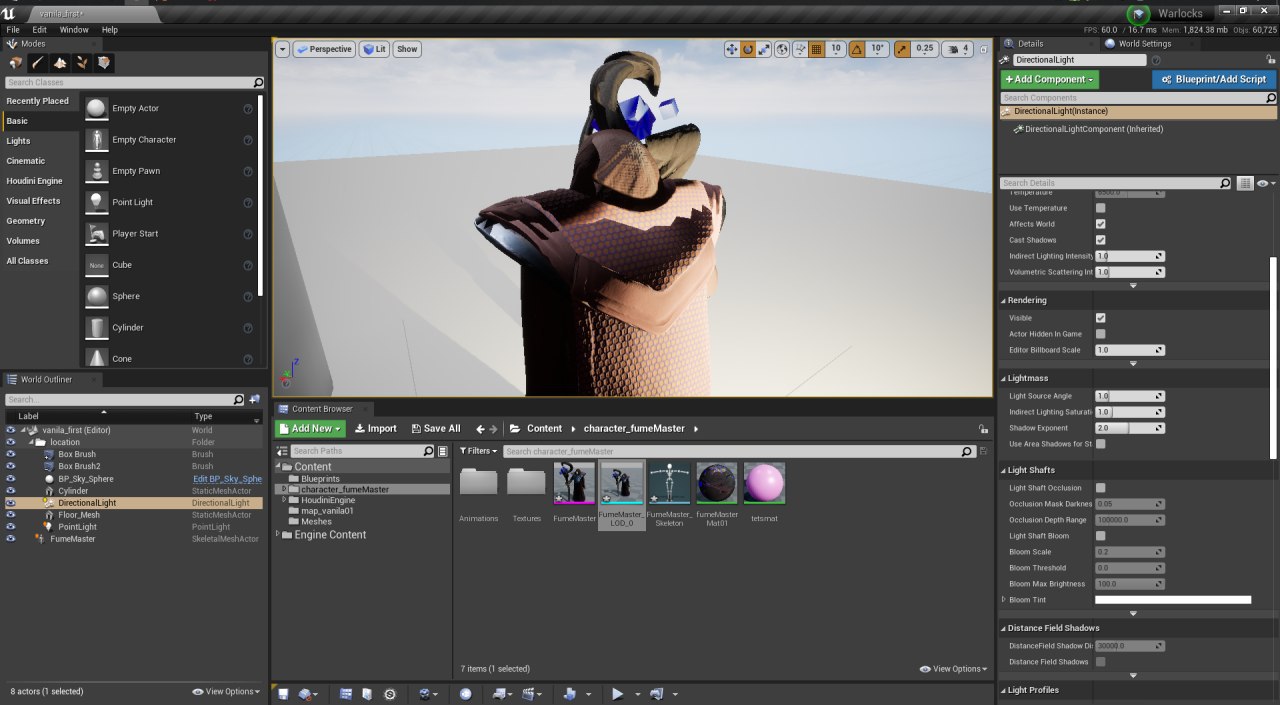Expand the Bloom Tint property
The width and height of the screenshot is (1280, 705).
coord(1004,600)
